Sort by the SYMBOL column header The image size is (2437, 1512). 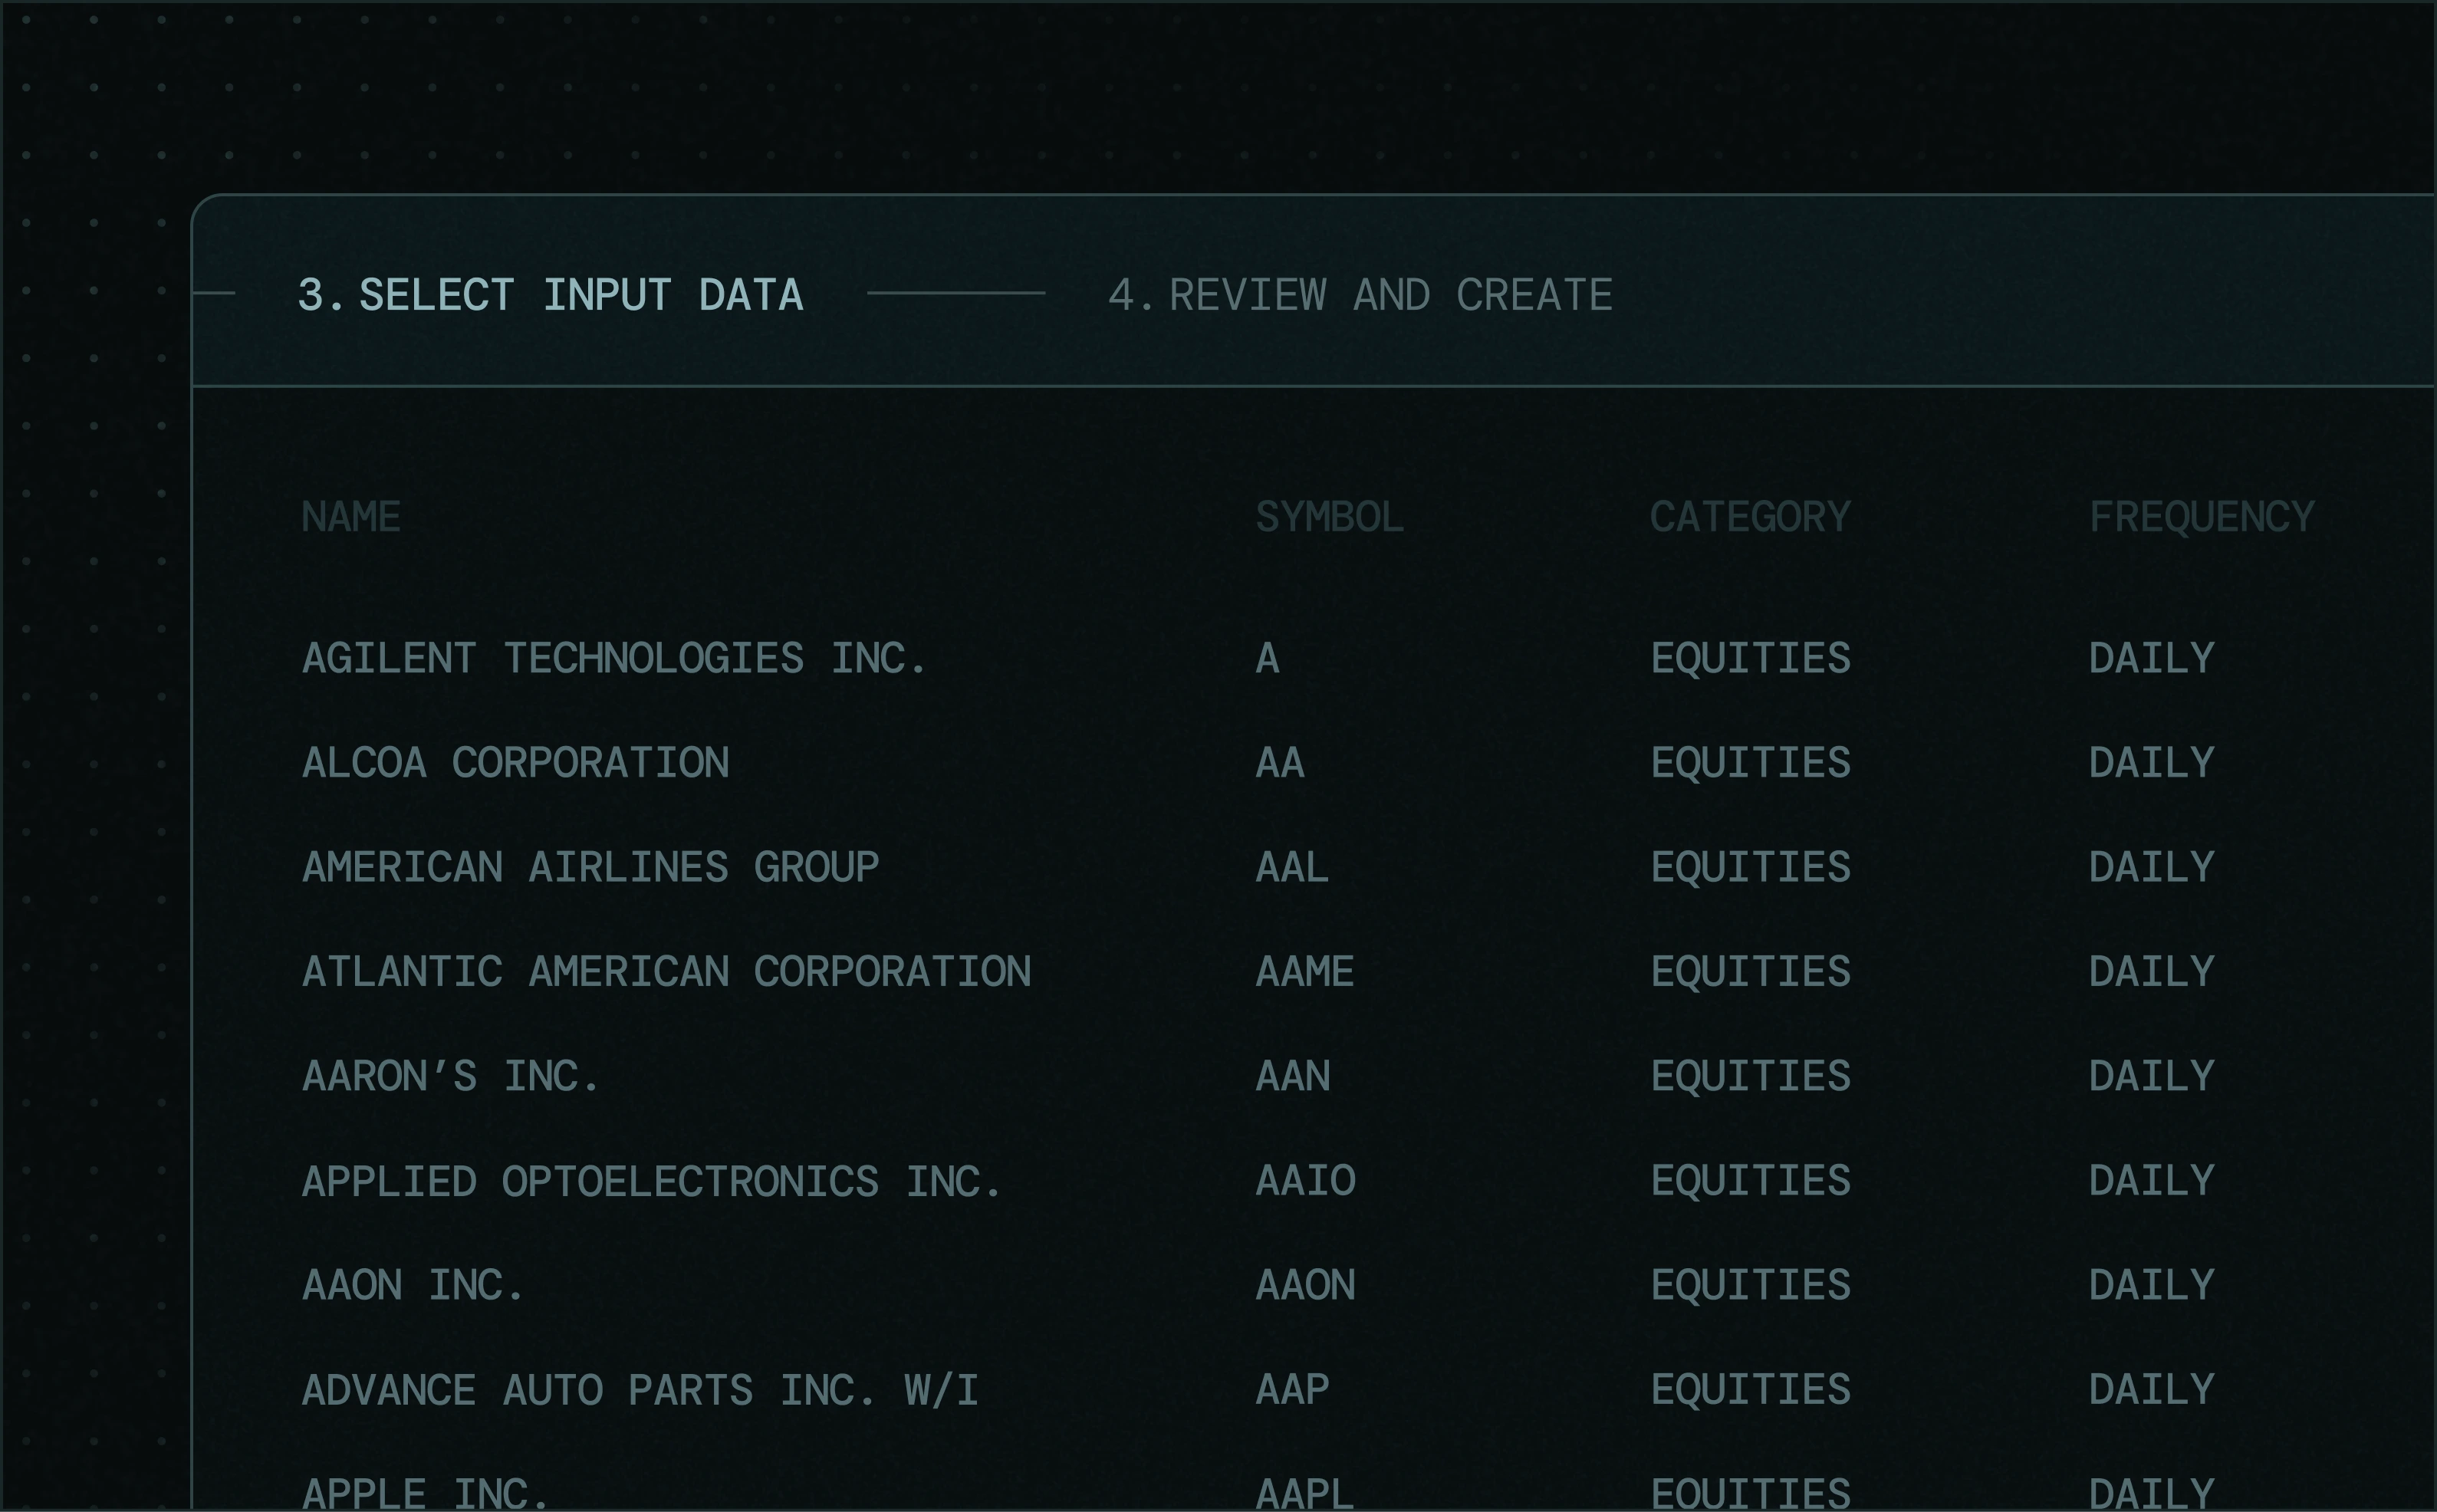pyautogui.click(x=1329, y=517)
